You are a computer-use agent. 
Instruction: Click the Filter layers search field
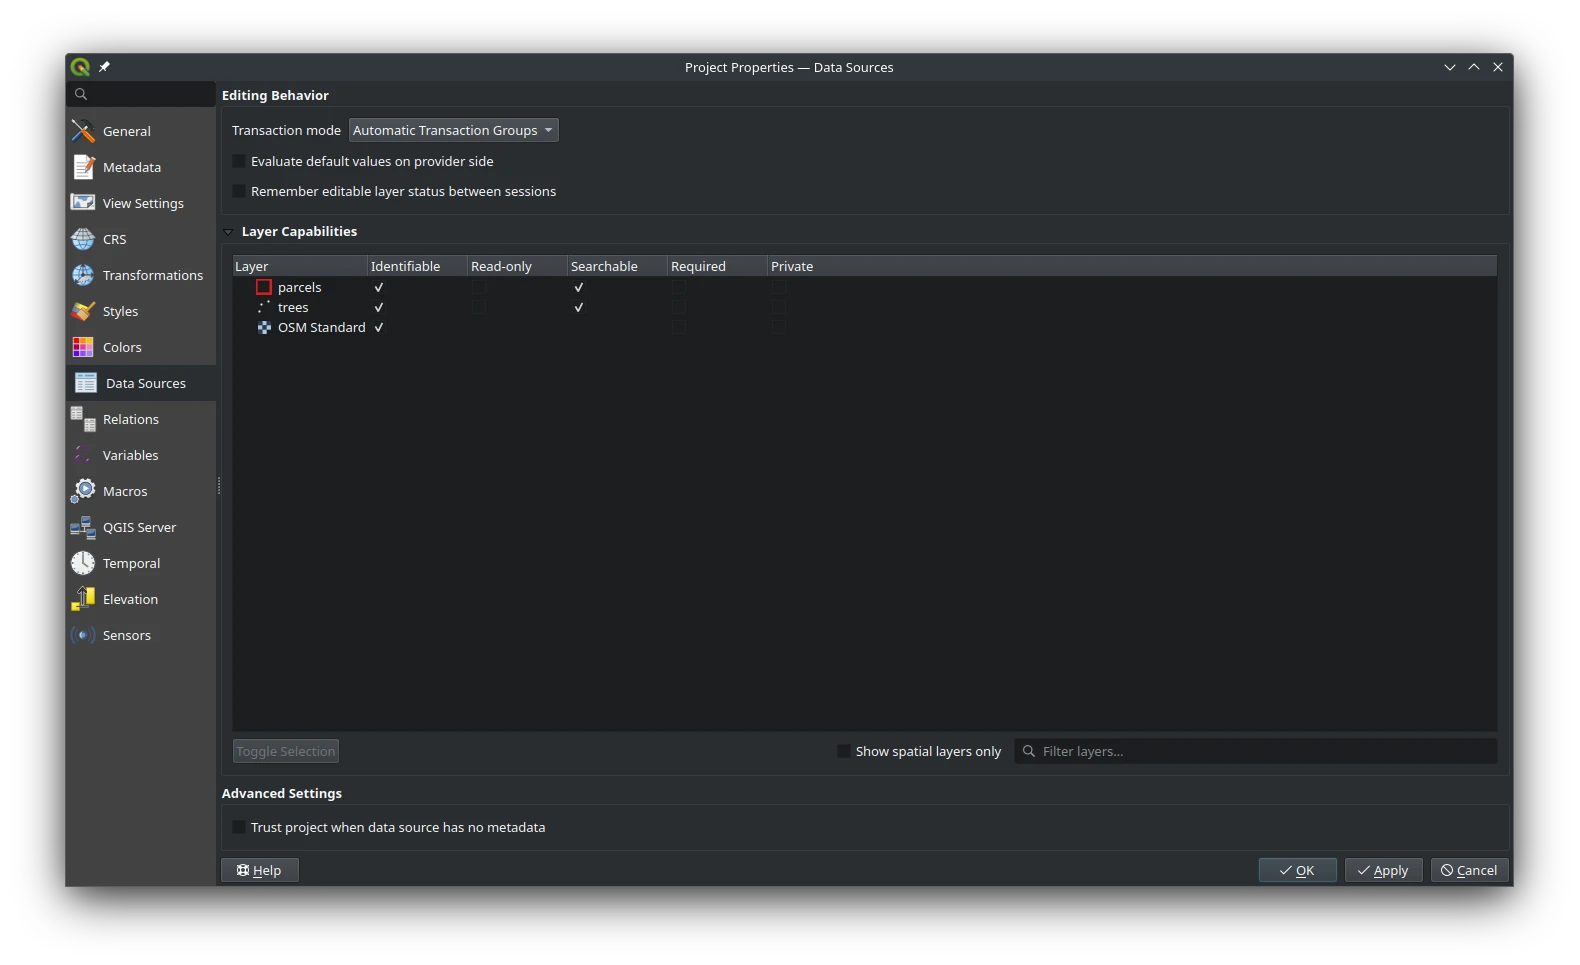1256,751
